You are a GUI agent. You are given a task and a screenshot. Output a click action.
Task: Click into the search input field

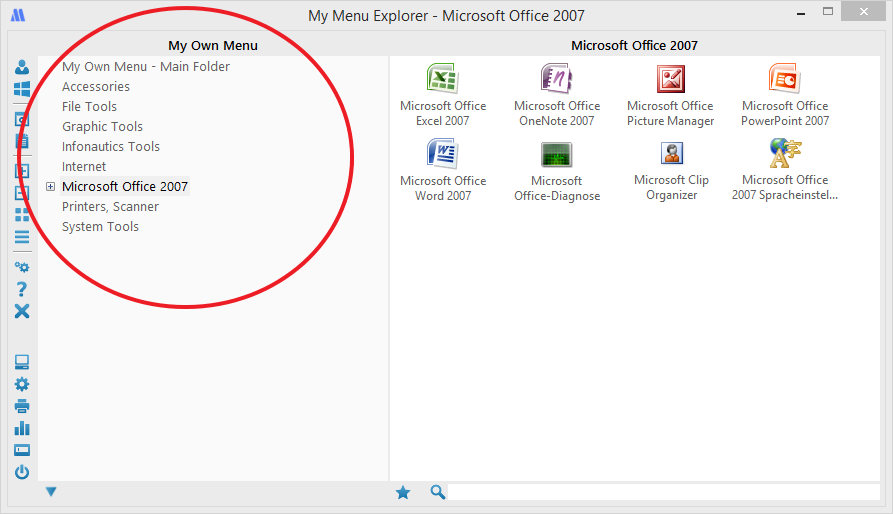[664, 492]
